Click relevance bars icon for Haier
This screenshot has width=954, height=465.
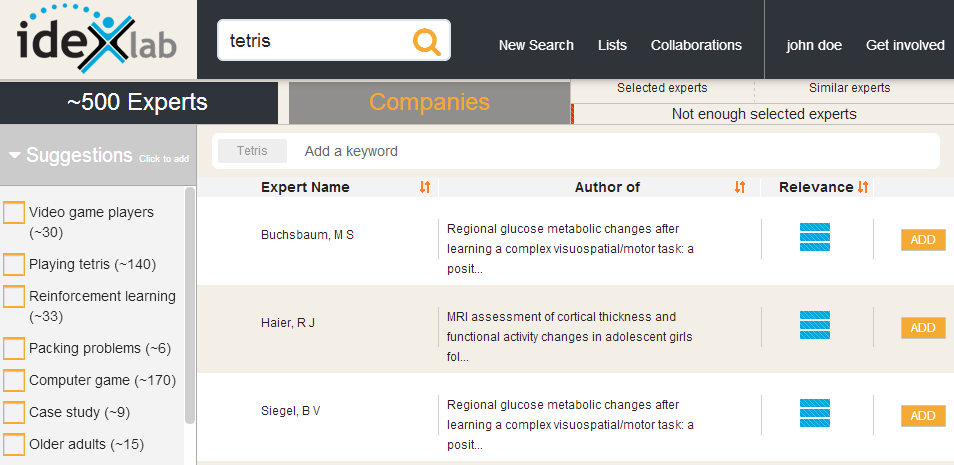click(815, 326)
